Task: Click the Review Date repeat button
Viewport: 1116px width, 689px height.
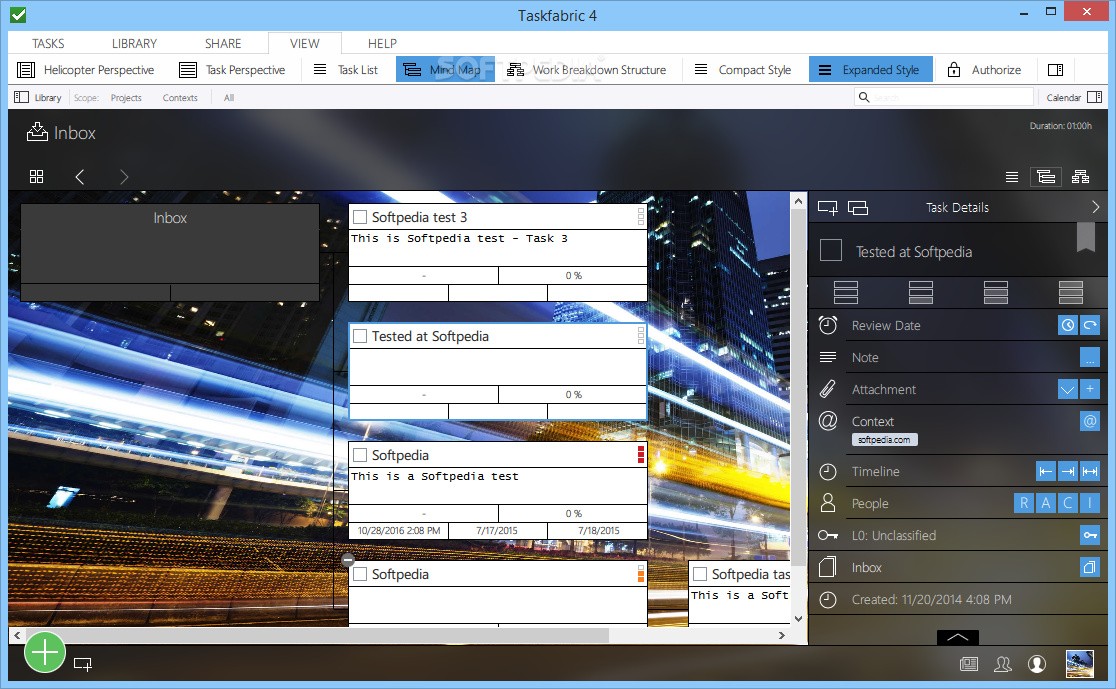Action: [x=1090, y=325]
